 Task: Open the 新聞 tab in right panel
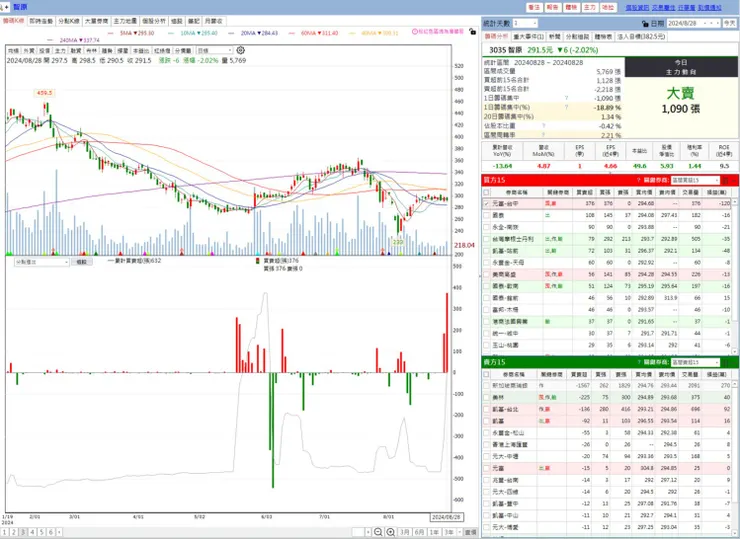pyautogui.click(x=555, y=36)
